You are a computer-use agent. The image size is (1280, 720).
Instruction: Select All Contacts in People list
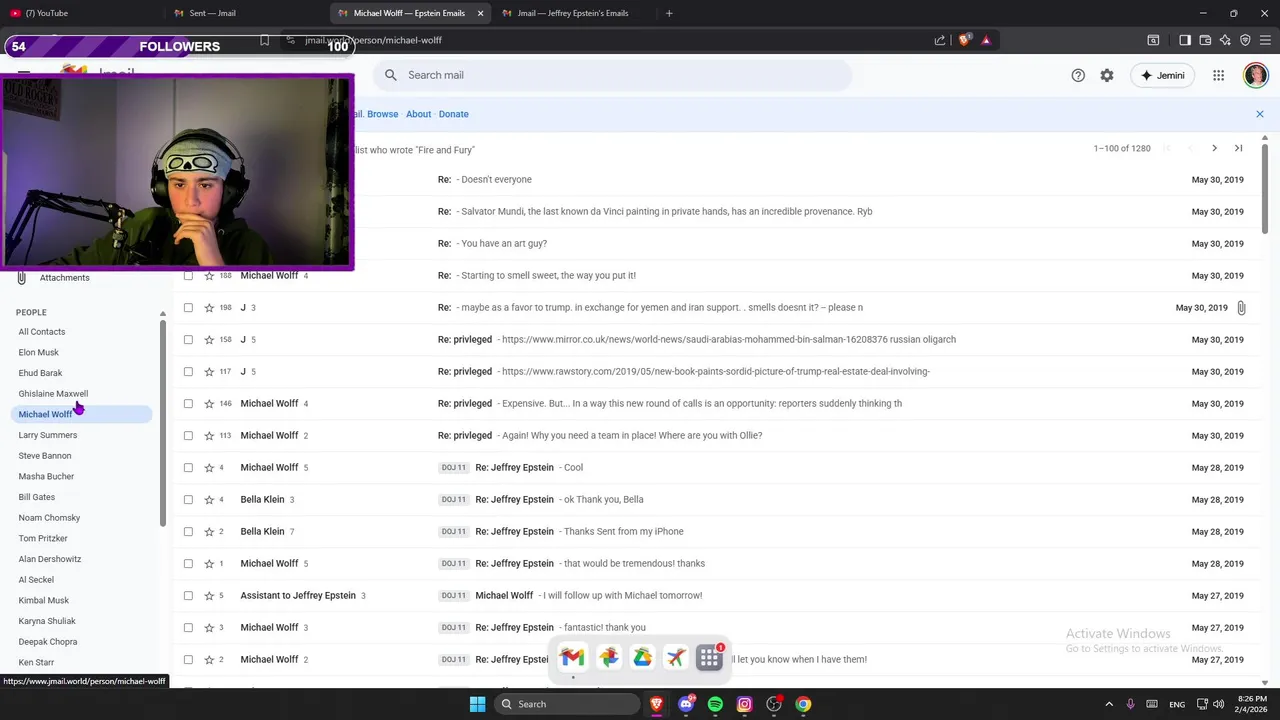[42, 332]
